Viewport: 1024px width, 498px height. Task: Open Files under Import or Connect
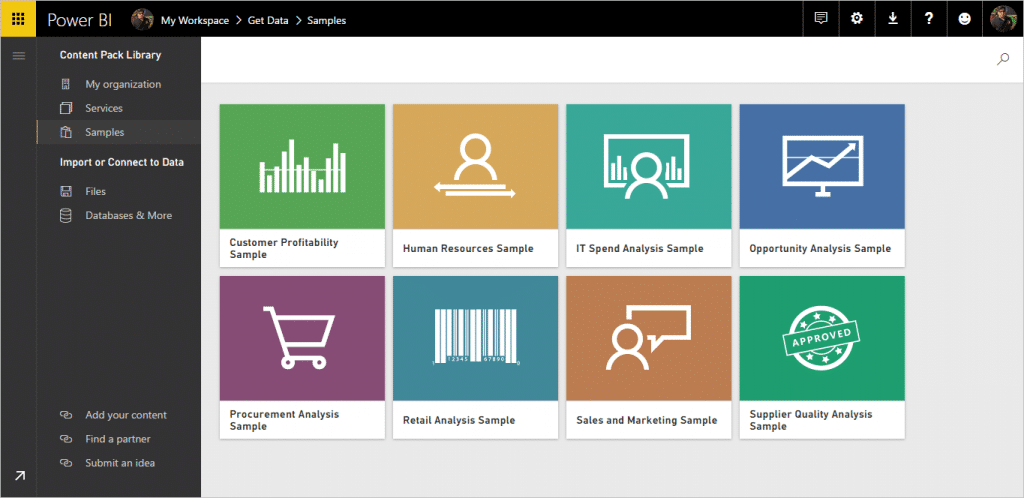coord(95,191)
